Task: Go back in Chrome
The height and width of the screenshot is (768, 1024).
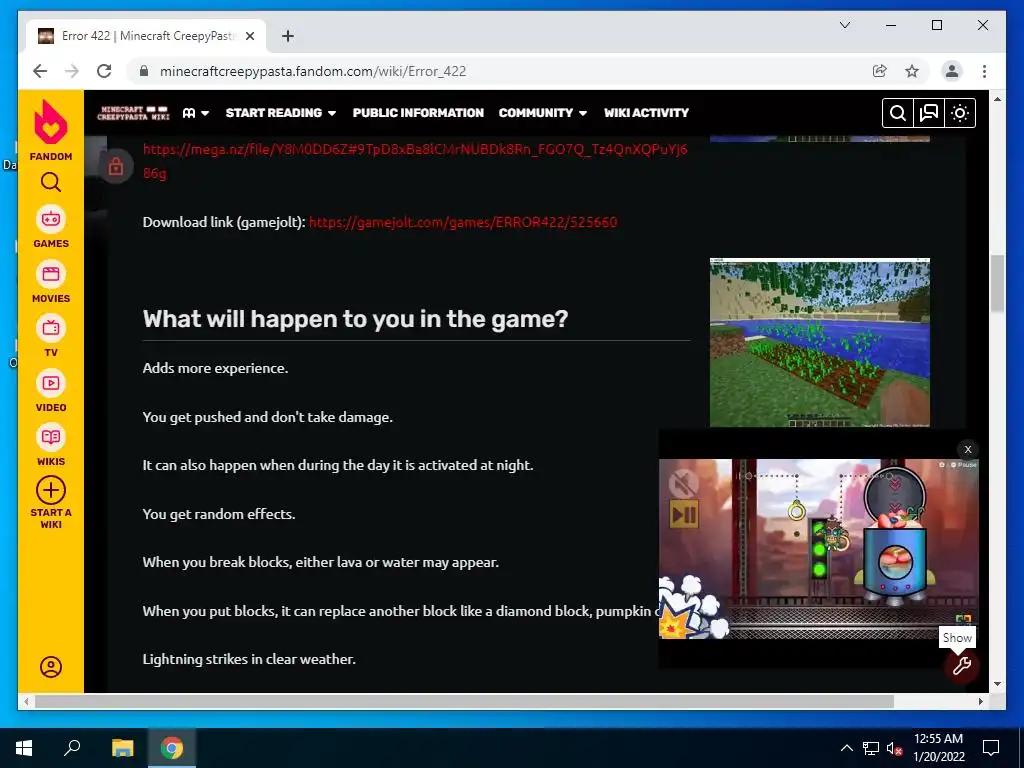Action: coord(40,71)
